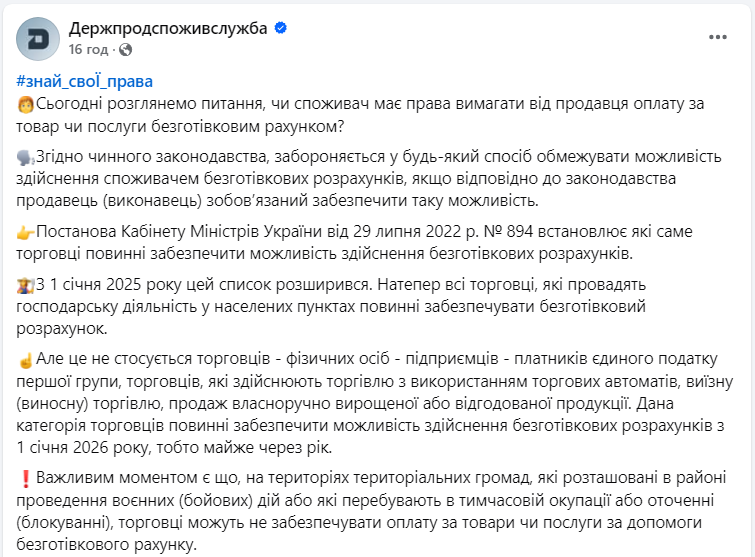This screenshot has width=755, height=557.
Task: Open the three-dot post options menu
Action: [x=718, y=37]
